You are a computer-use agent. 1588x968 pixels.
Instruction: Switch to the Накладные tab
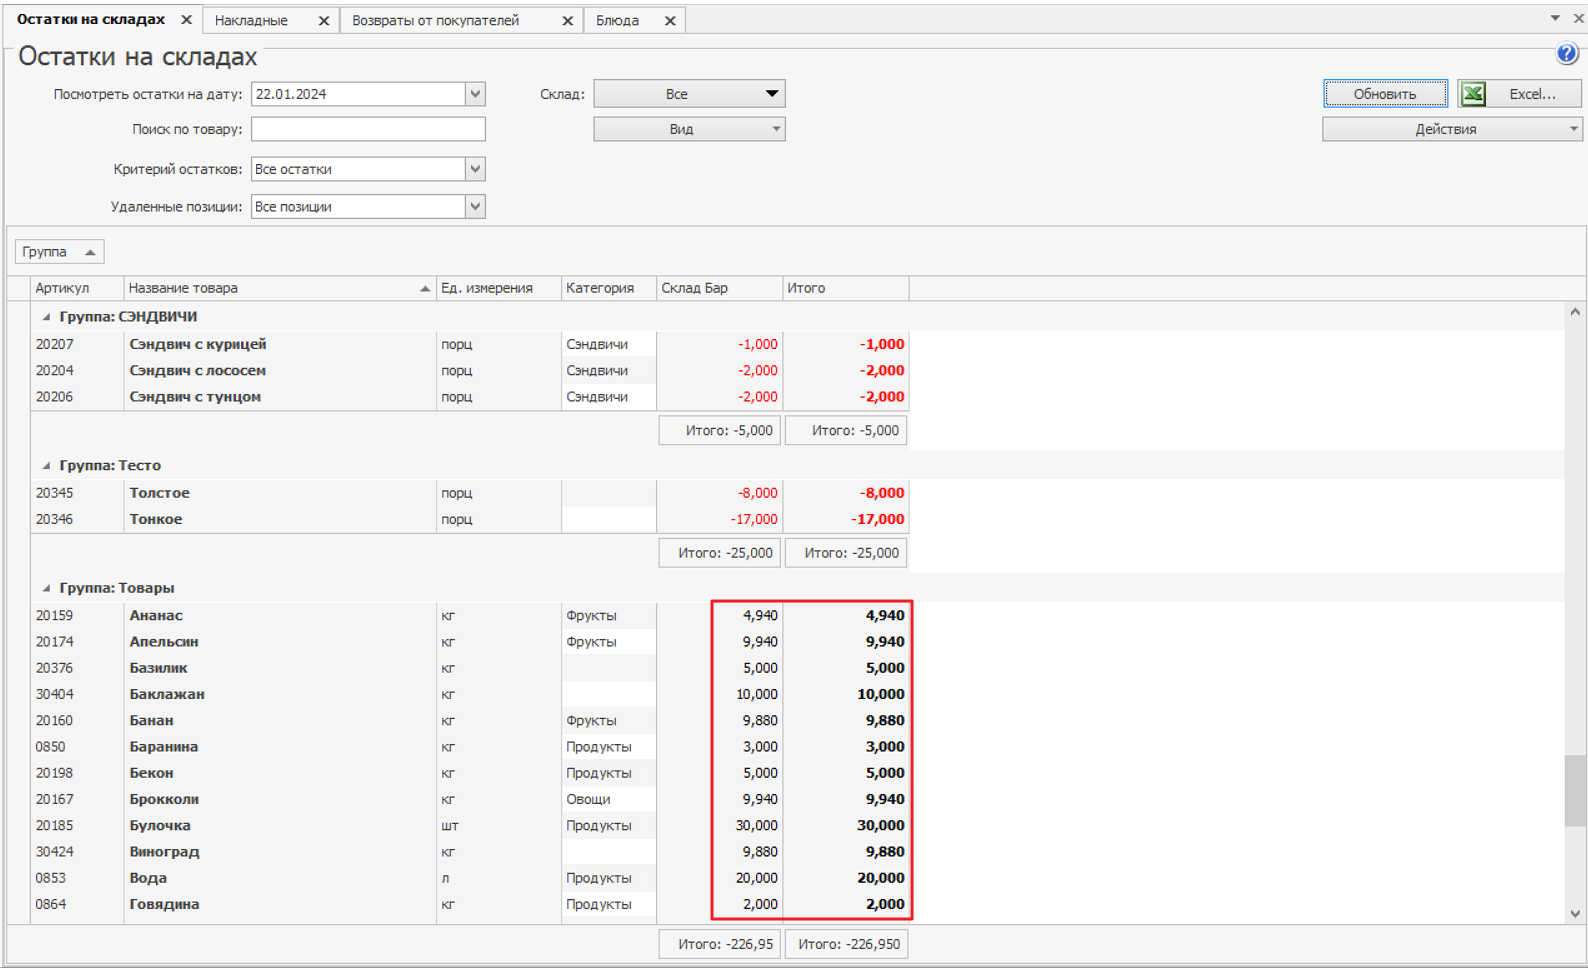(251, 20)
